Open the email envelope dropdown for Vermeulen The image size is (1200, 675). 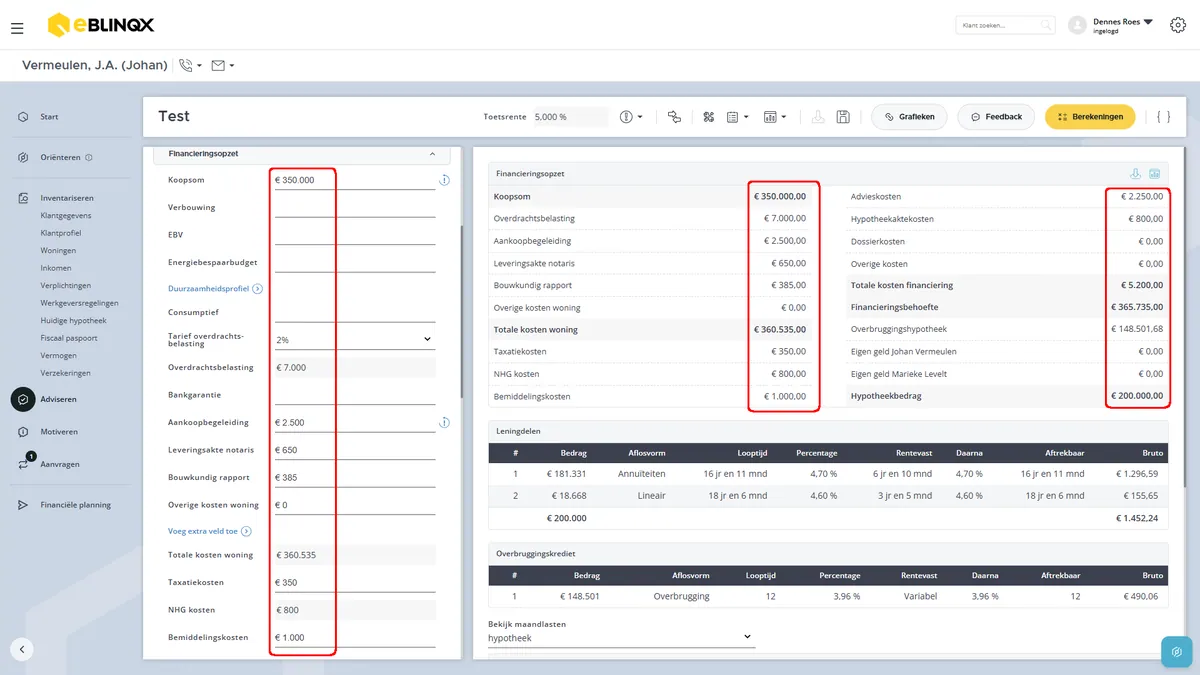(223, 66)
